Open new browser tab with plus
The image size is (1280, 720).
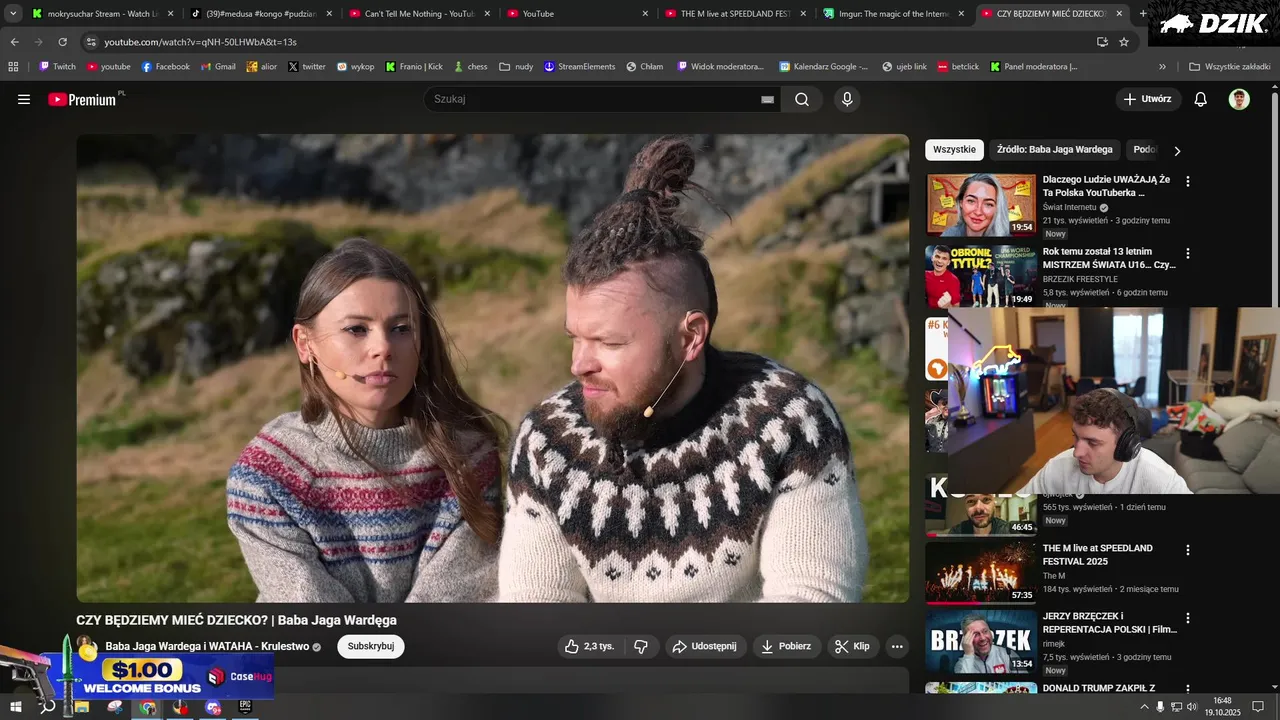pyautogui.click(x=1143, y=14)
